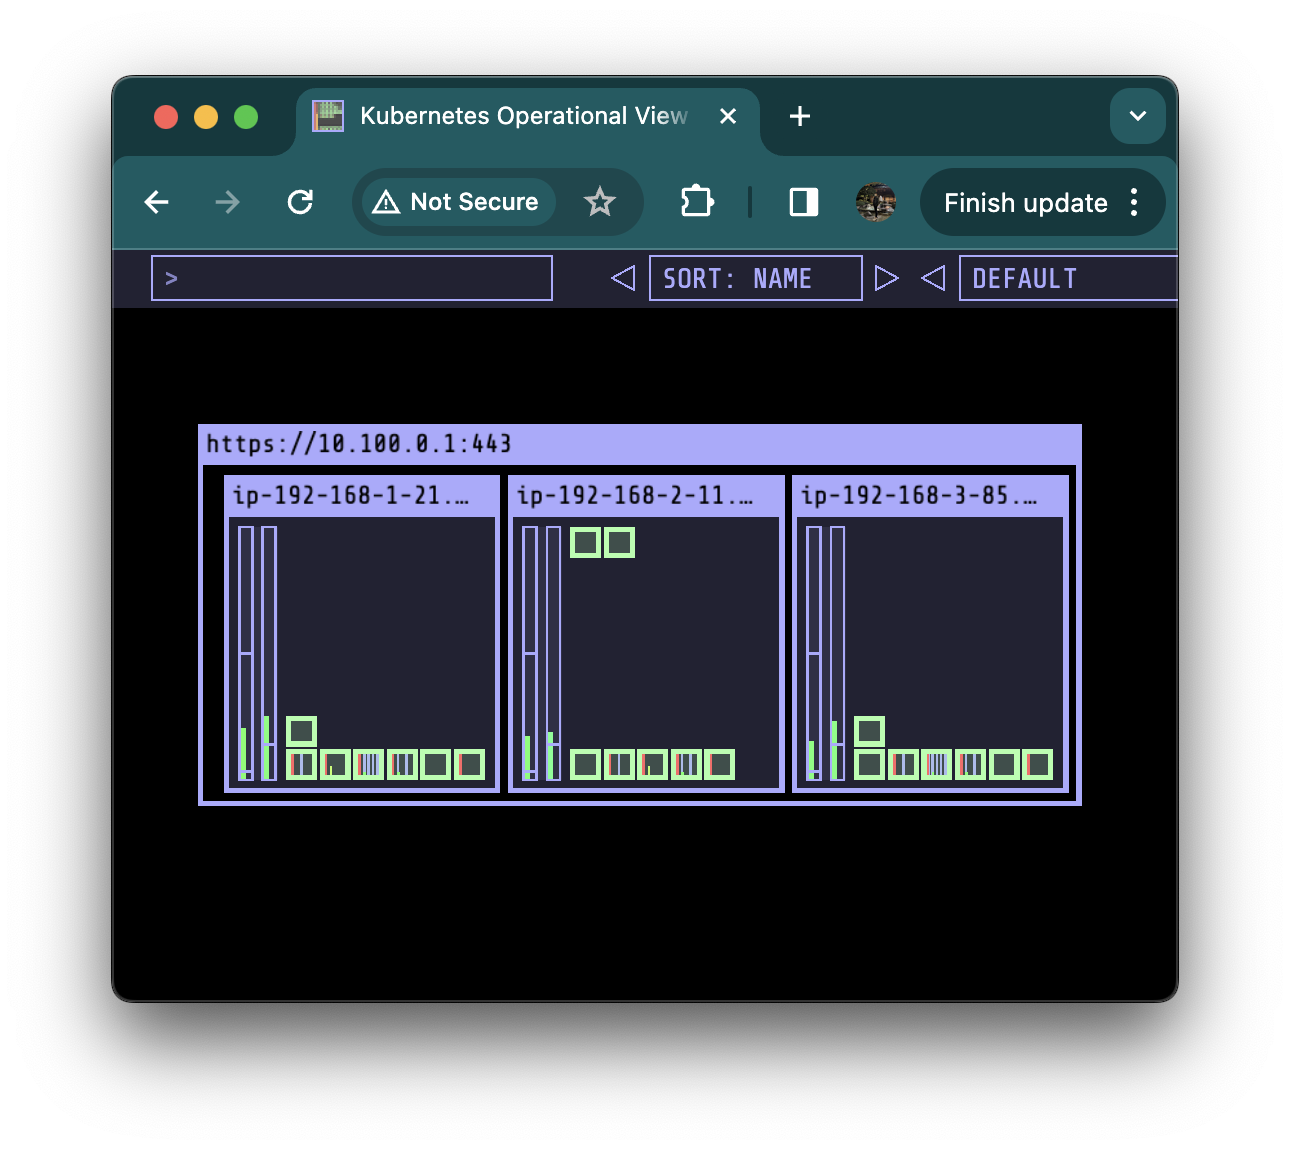Click CPU usage bar of node ip-192-168-3-85

[814, 653]
